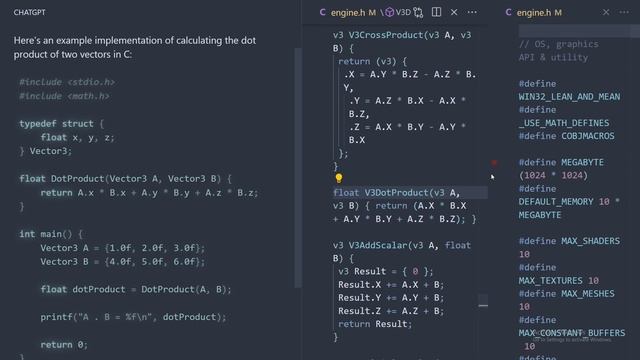Click the V3D breadcrumb label
The image size is (640, 360).
pyautogui.click(x=403, y=13)
